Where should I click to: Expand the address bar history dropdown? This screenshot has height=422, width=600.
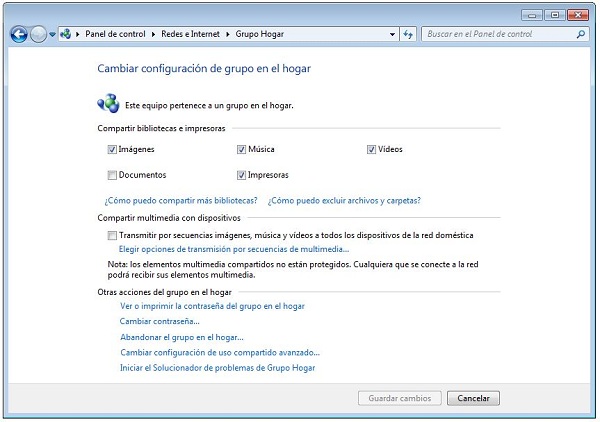point(390,34)
